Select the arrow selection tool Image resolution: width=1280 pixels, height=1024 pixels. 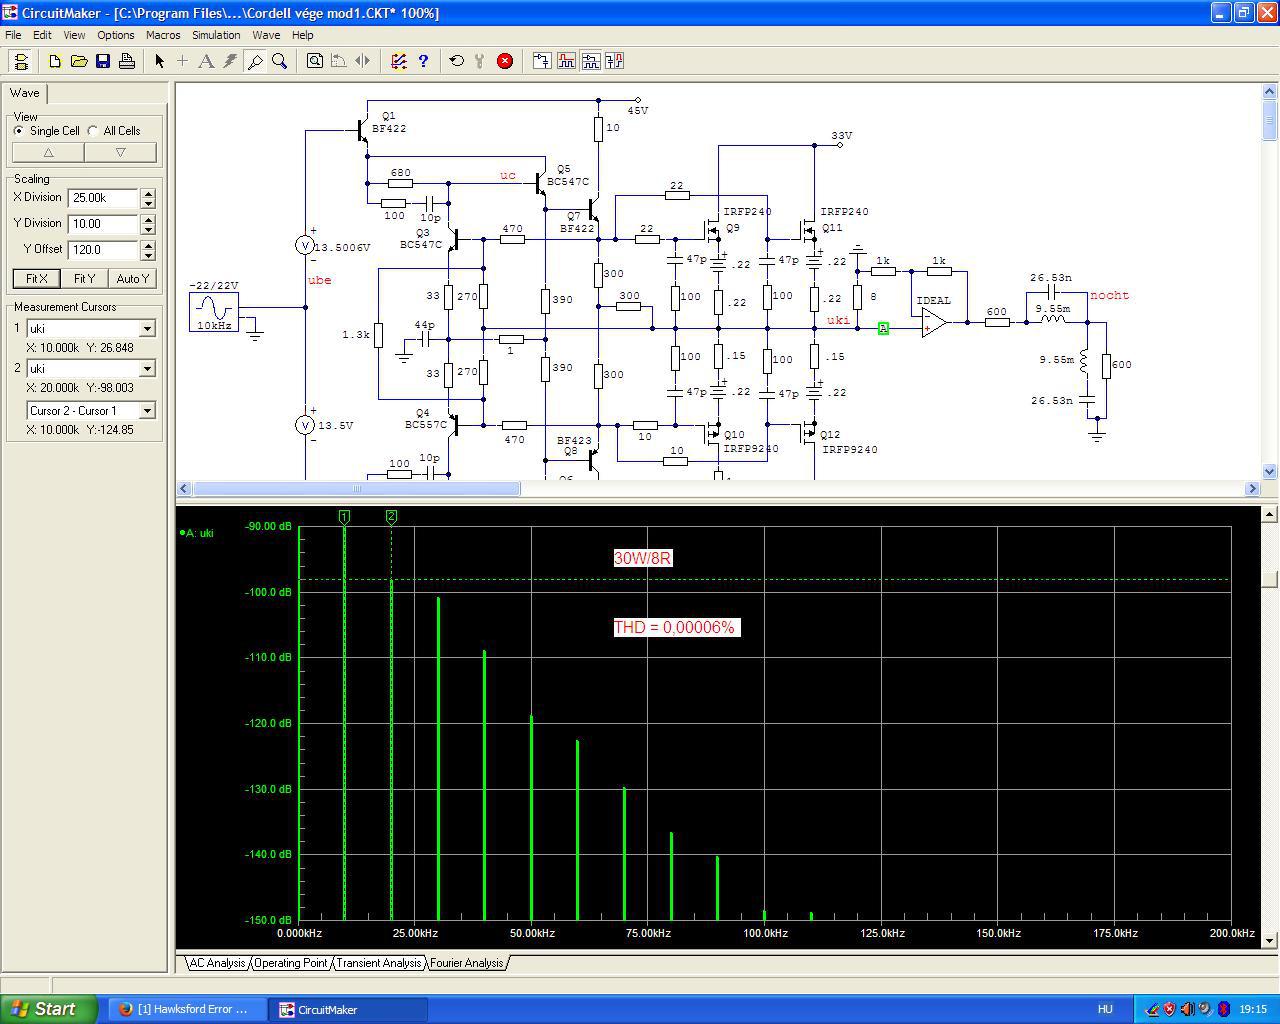(159, 61)
